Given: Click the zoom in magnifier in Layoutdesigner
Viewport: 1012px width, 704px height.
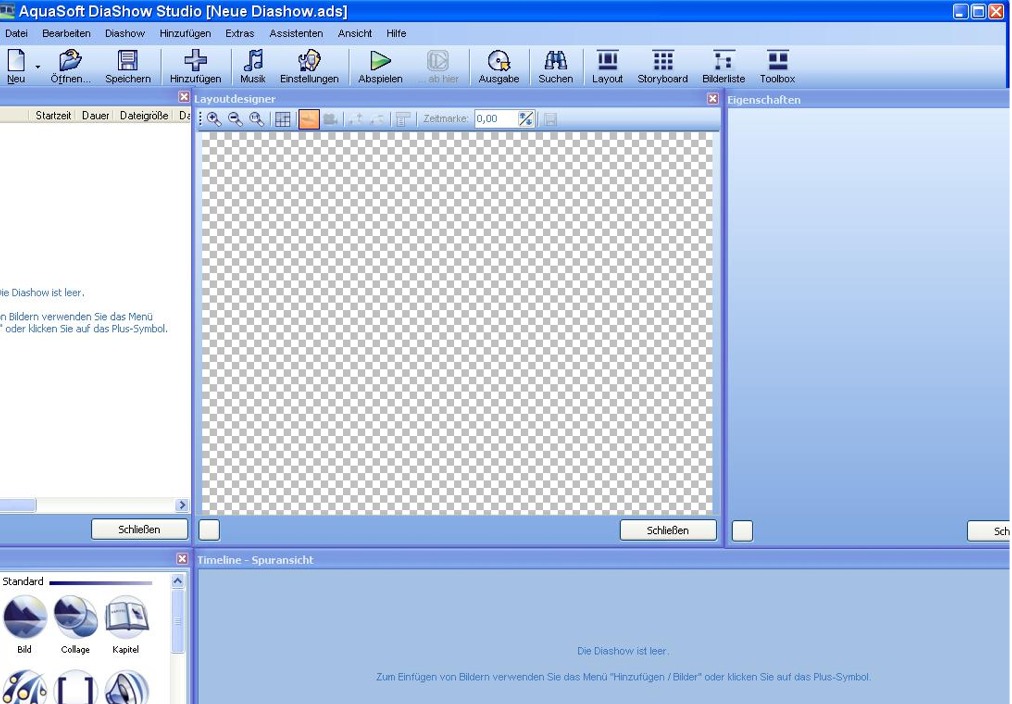Looking at the screenshot, I should point(214,119).
